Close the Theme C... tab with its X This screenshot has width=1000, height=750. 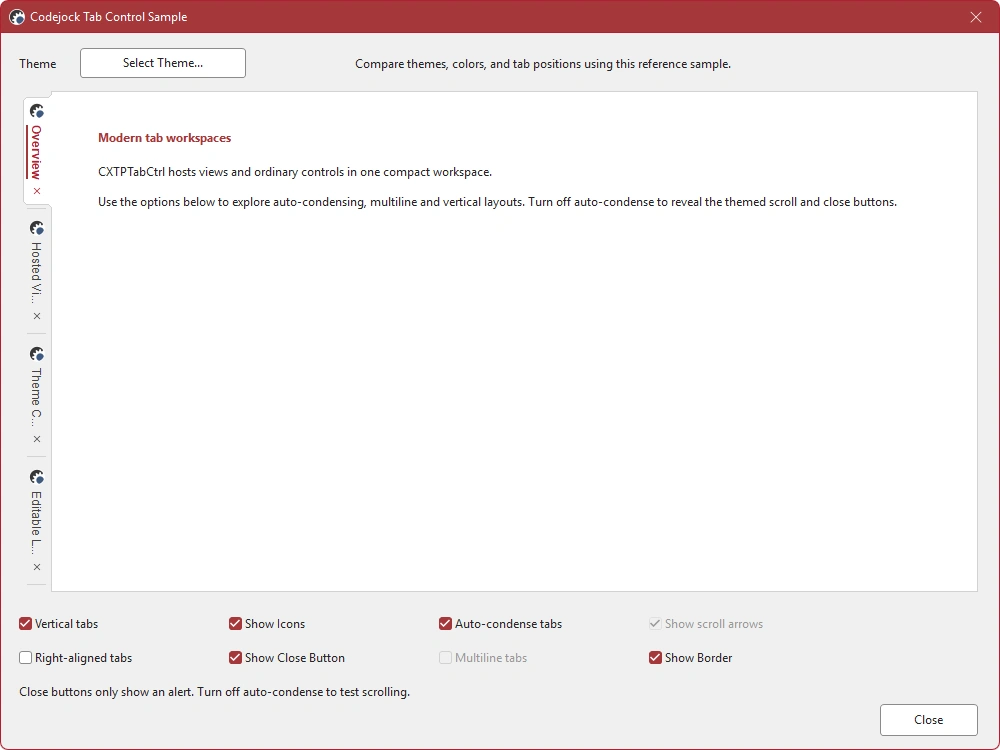[x=37, y=439]
